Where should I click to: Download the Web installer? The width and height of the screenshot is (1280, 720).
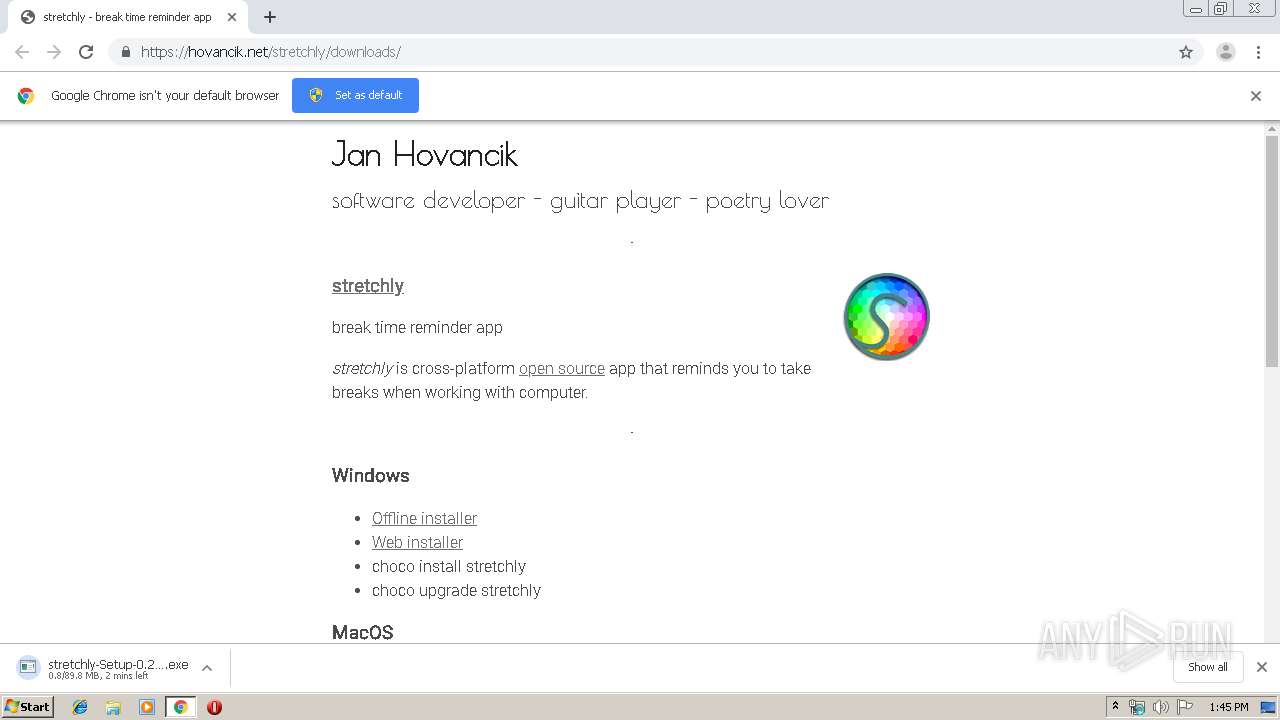[x=417, y=542]
